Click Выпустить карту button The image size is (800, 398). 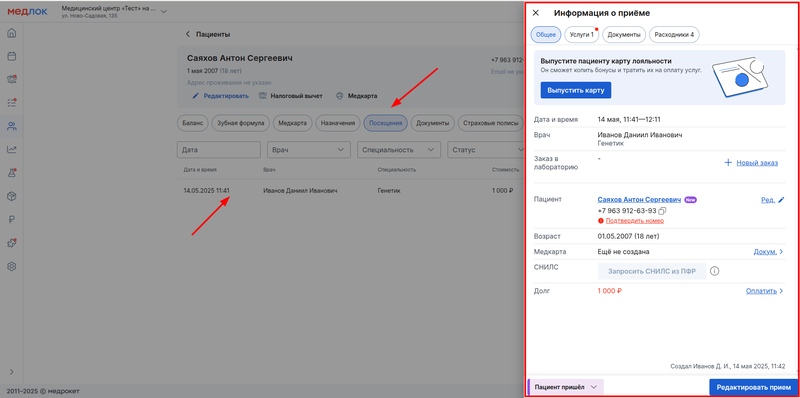pos(576,90)
